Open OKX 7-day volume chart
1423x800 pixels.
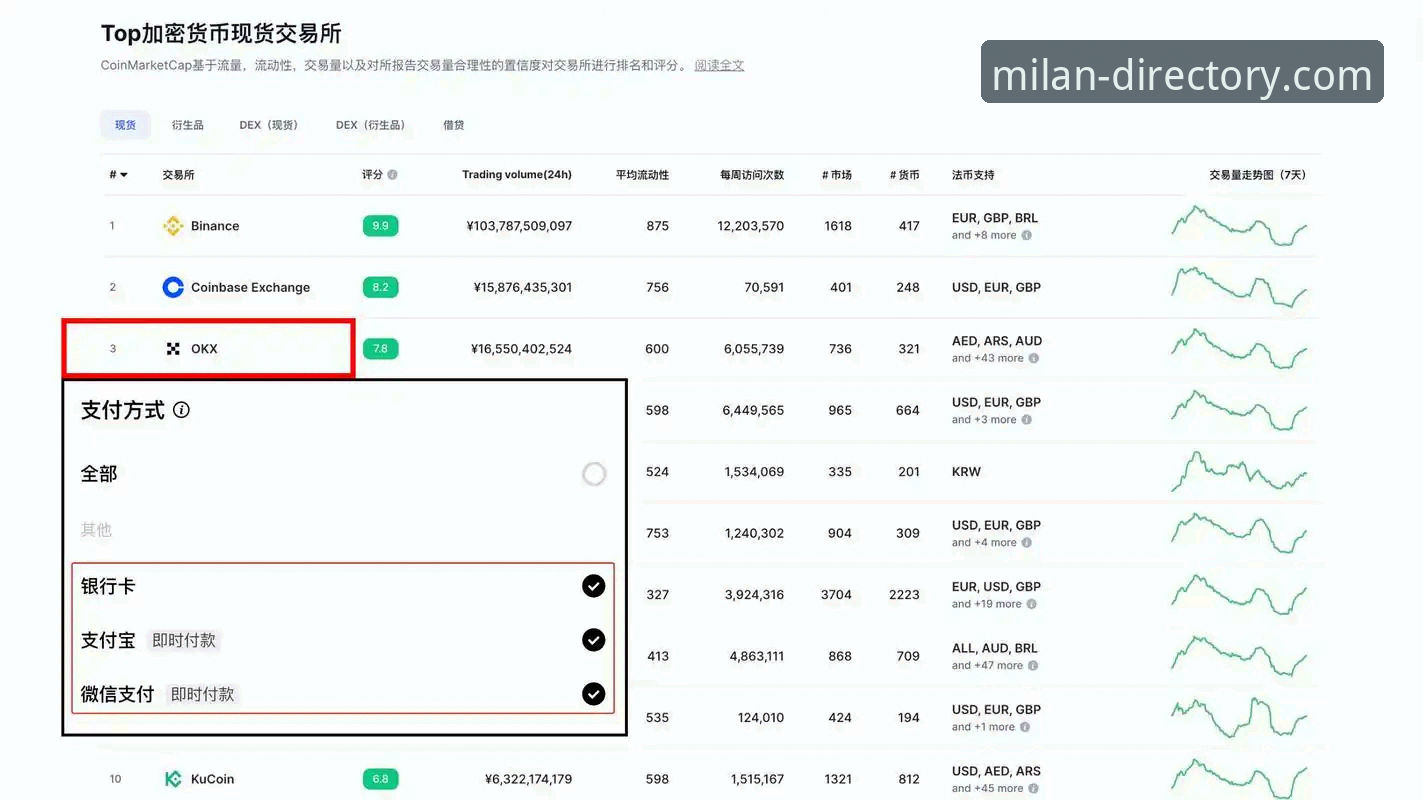click(1239, 349)
